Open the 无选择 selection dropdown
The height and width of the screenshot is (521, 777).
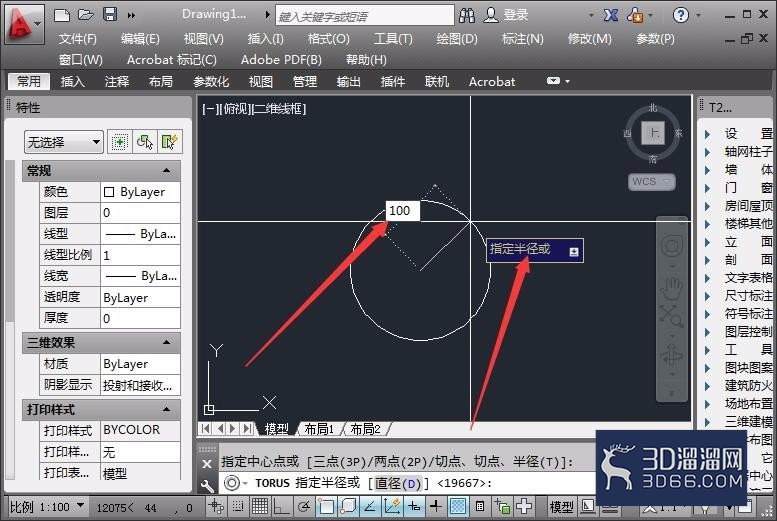[63, 142]
